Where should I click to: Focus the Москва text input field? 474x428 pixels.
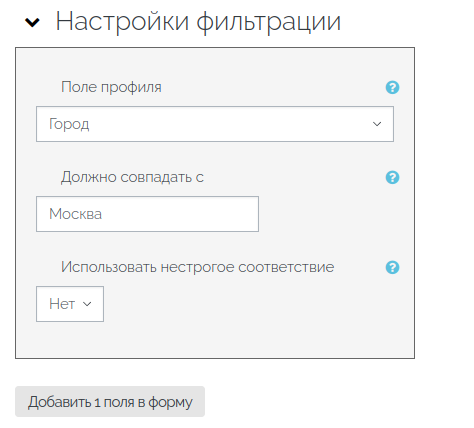[x=147, y=214]
